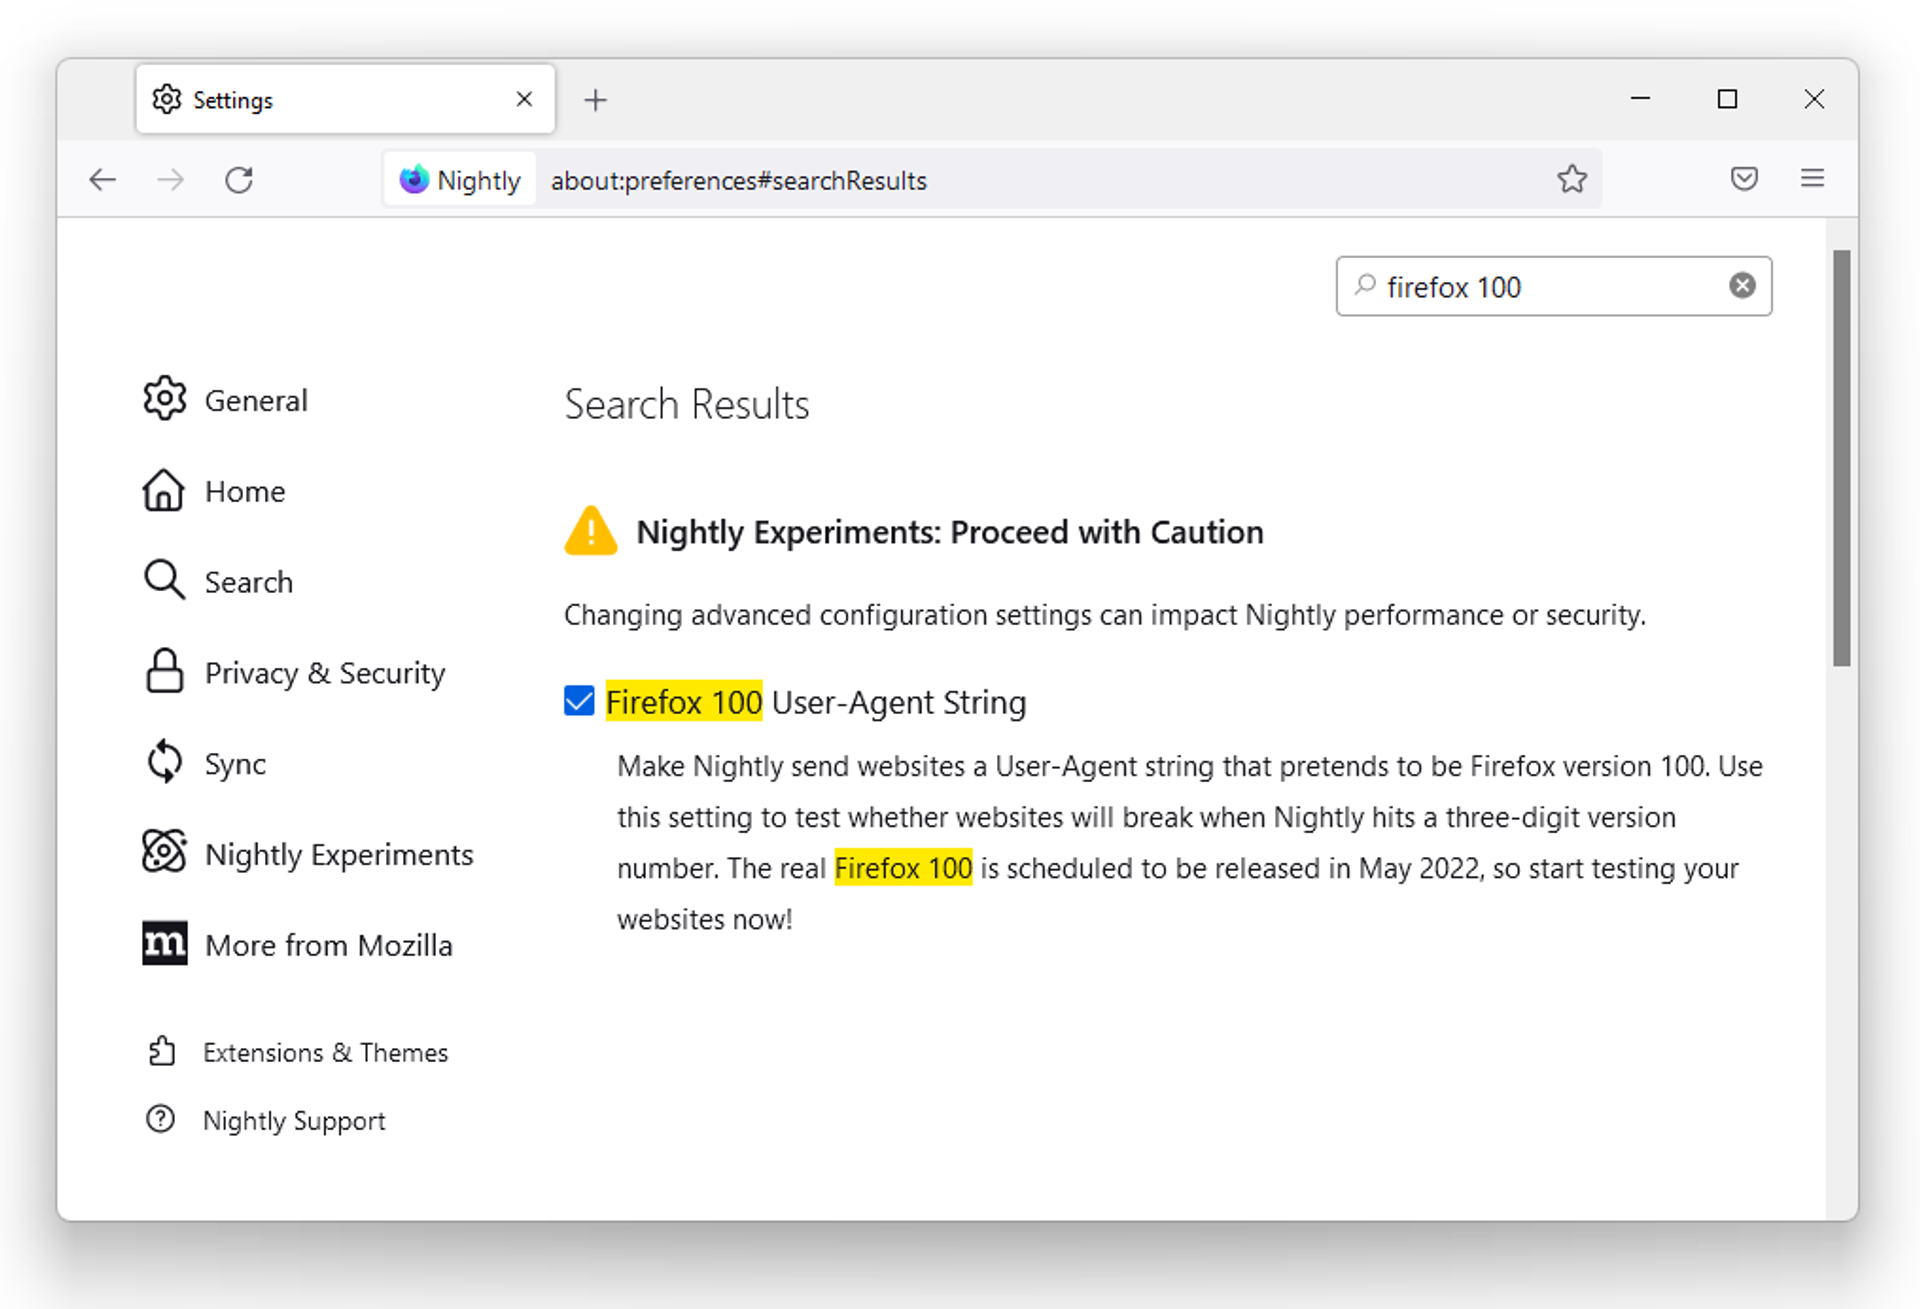Viewport: 1920px width, 1309px height.
Task: Reload the current page
Action: pos(239,180)
